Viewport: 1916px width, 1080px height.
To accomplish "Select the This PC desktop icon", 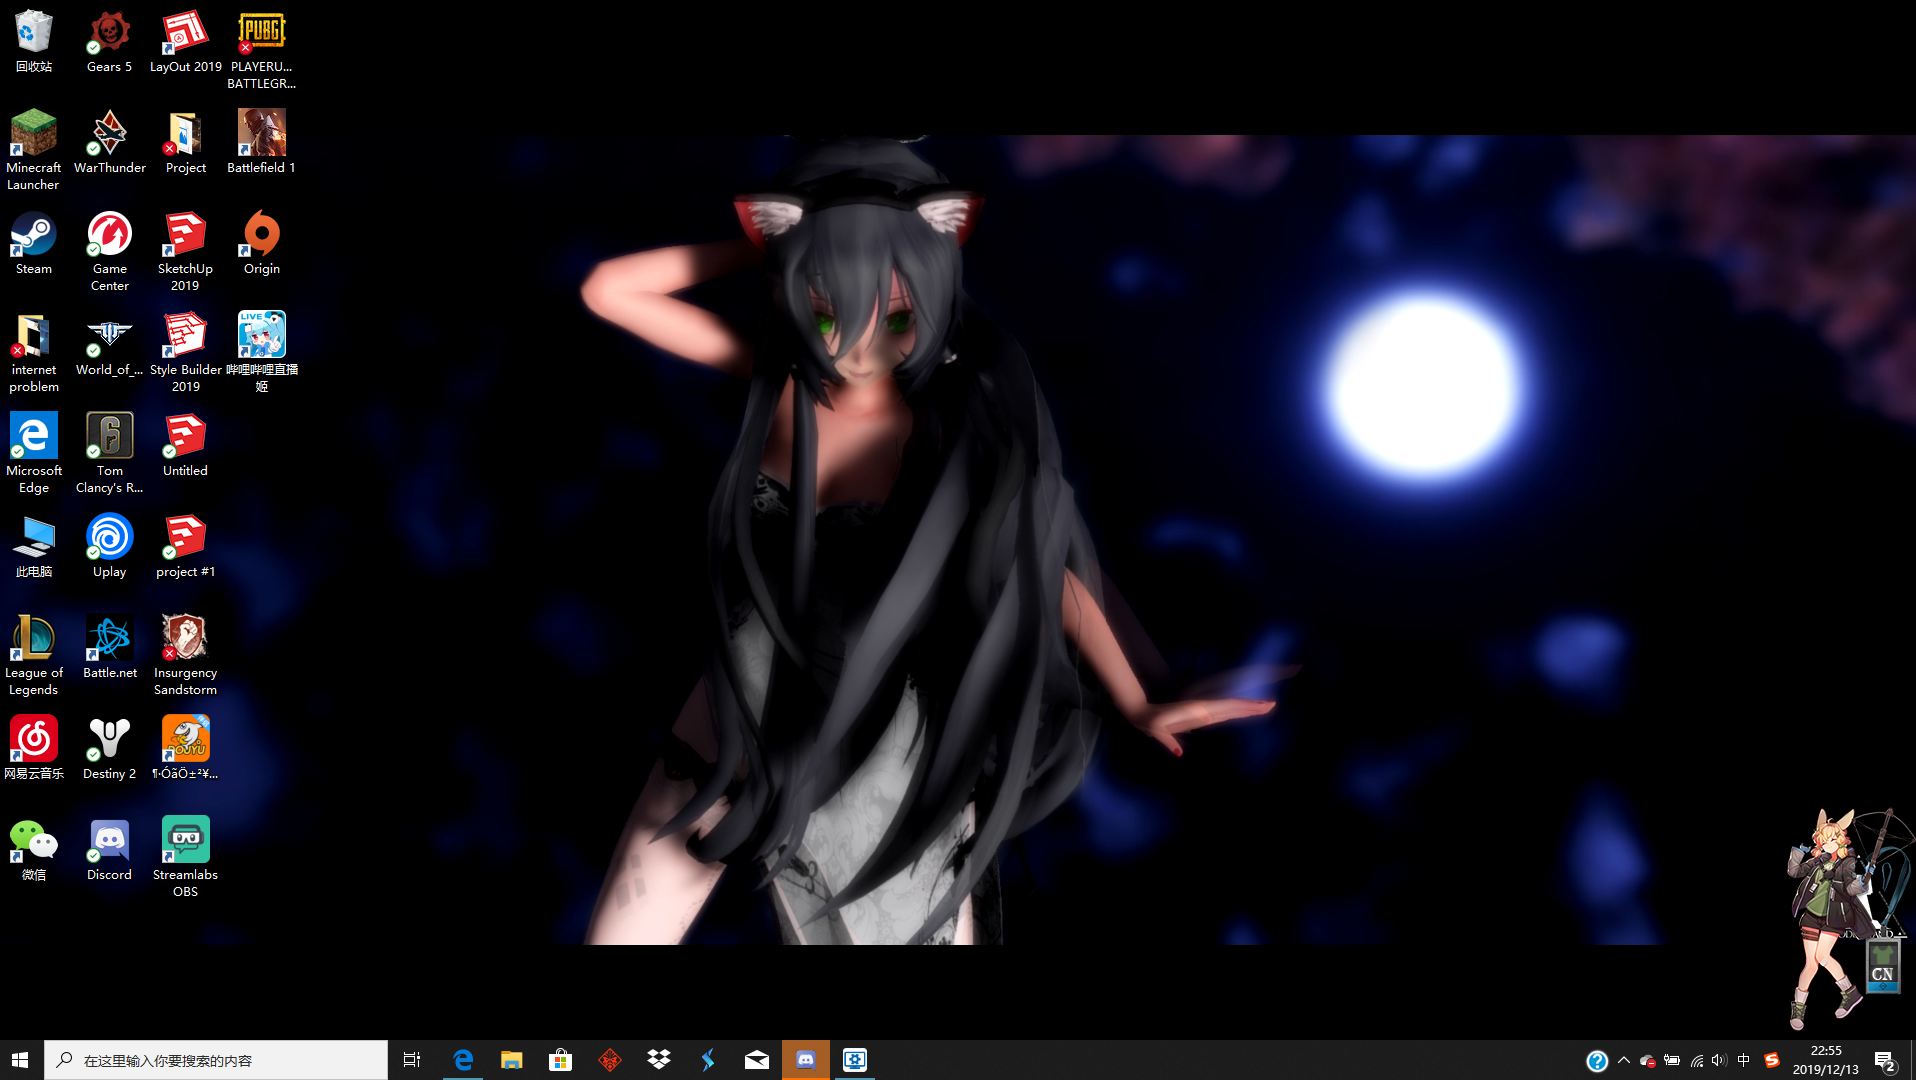I will pos(33,546).
